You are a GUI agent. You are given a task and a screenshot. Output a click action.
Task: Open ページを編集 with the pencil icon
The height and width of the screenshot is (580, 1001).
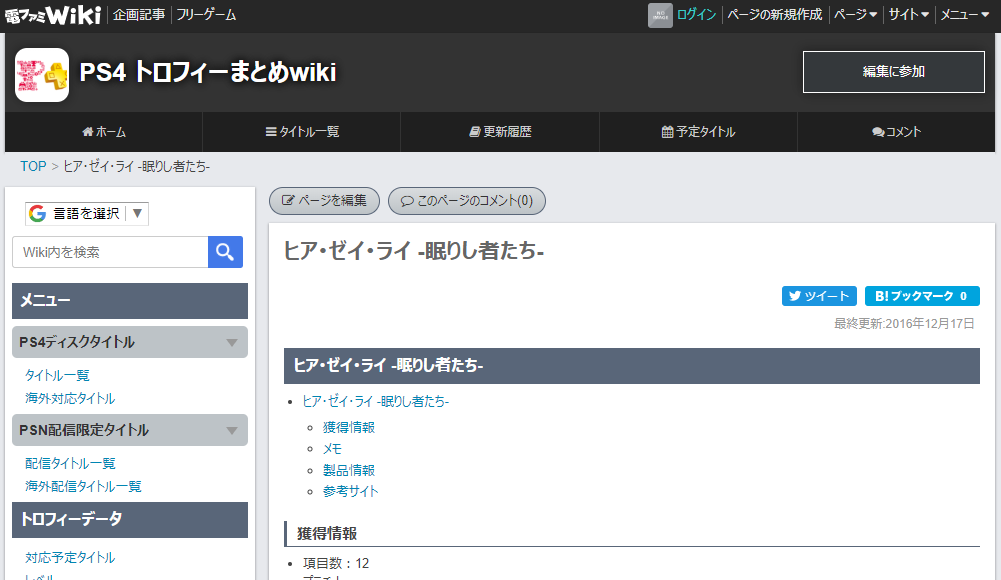click(324, 201)
